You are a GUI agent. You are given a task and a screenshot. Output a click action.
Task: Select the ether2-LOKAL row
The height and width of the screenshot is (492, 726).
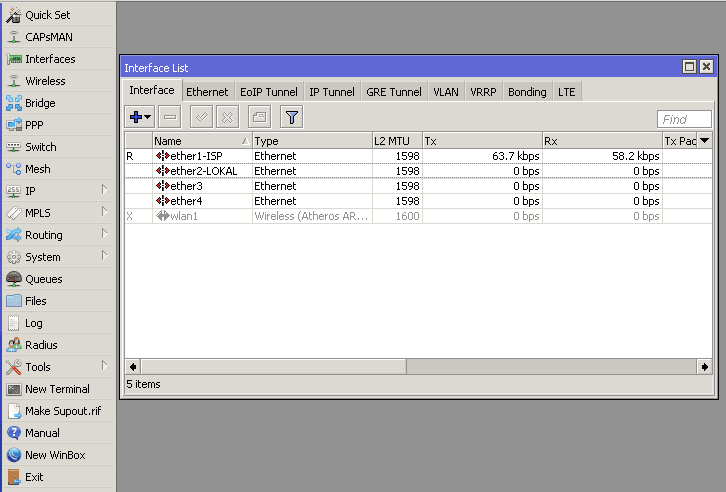(x=418, y=171)
